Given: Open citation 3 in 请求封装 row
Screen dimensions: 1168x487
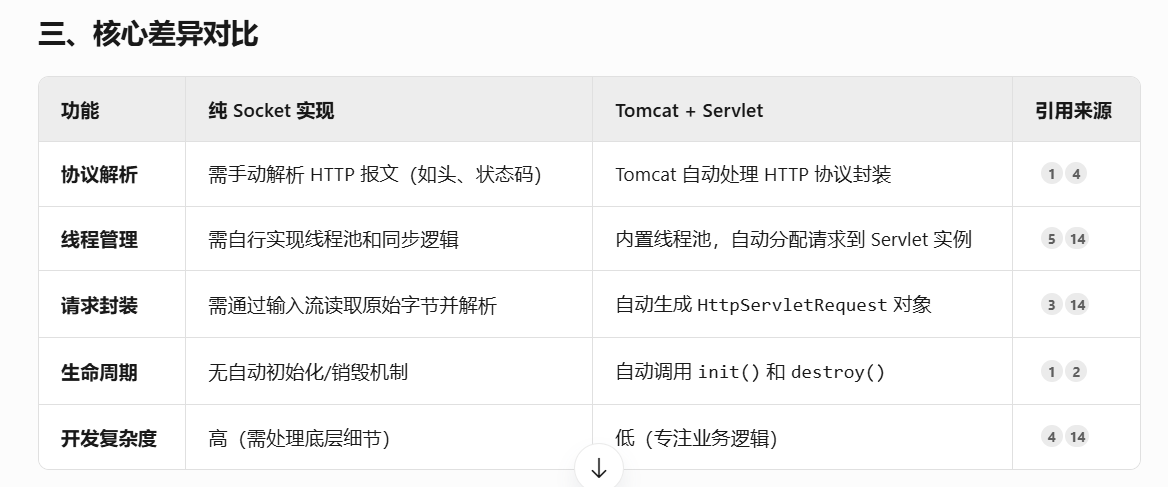Looking at the screenshot, I should click(1051, 305).
